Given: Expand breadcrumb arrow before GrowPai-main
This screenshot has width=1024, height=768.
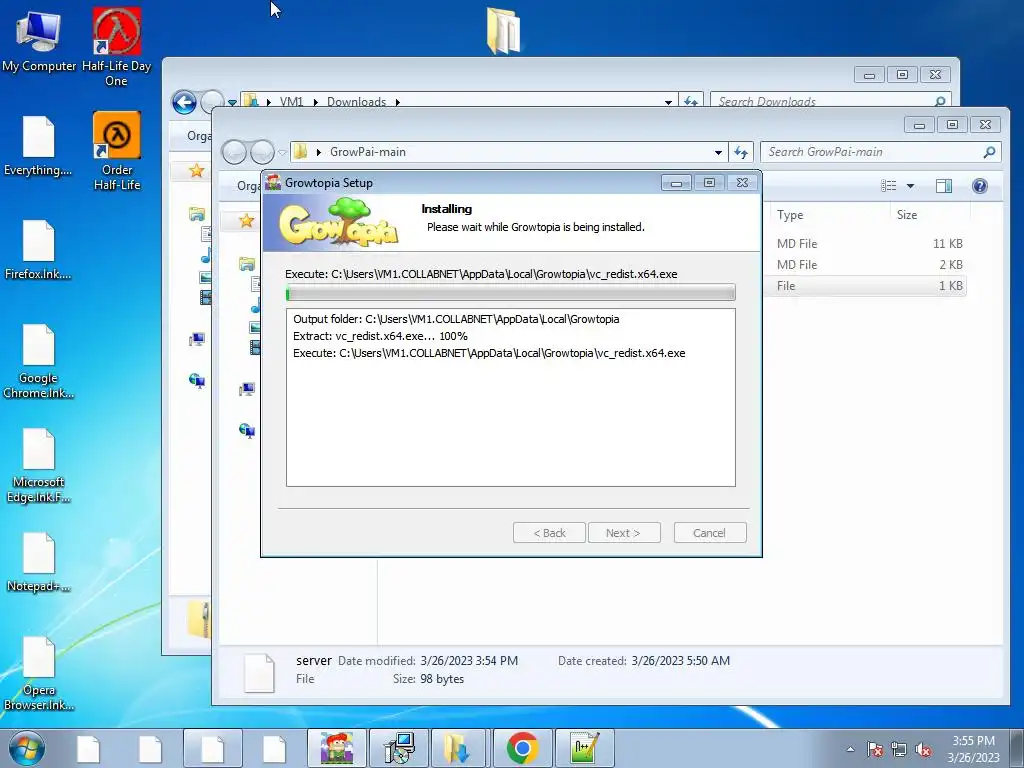Looking at the screenshot, I should point(319,152).
